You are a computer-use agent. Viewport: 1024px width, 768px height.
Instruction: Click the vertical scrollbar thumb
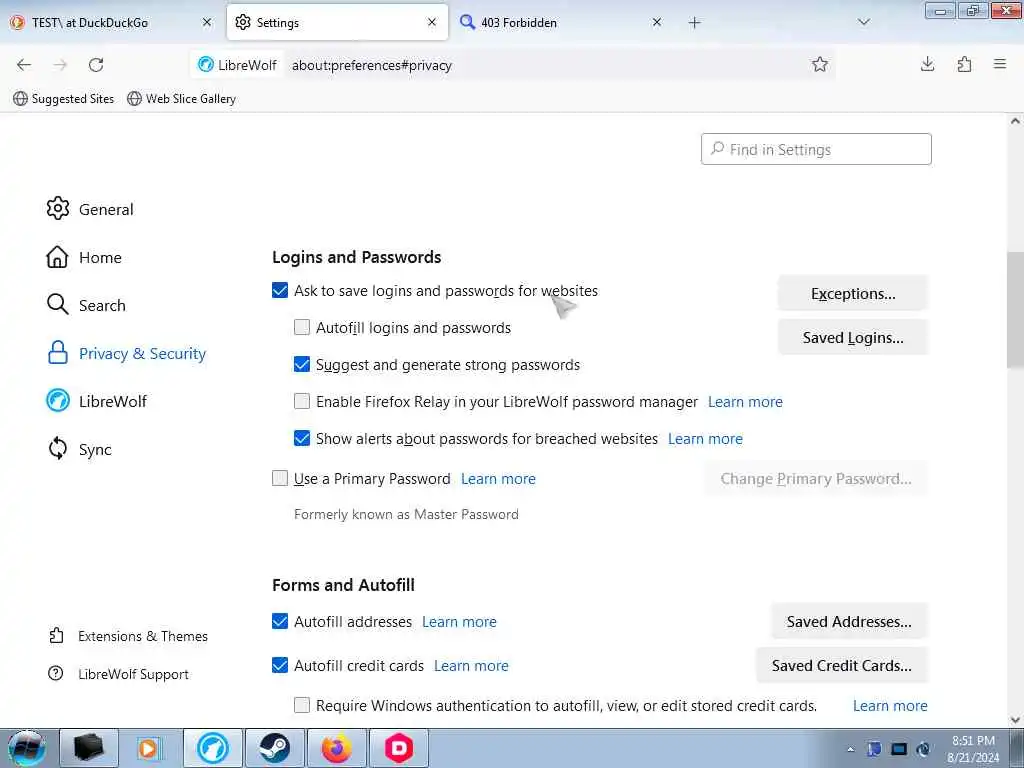[1015, 310]
